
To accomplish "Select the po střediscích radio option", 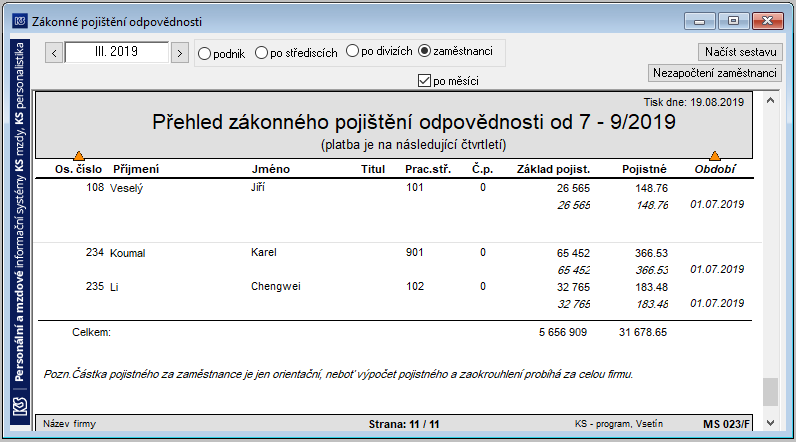I will [296, 53].
